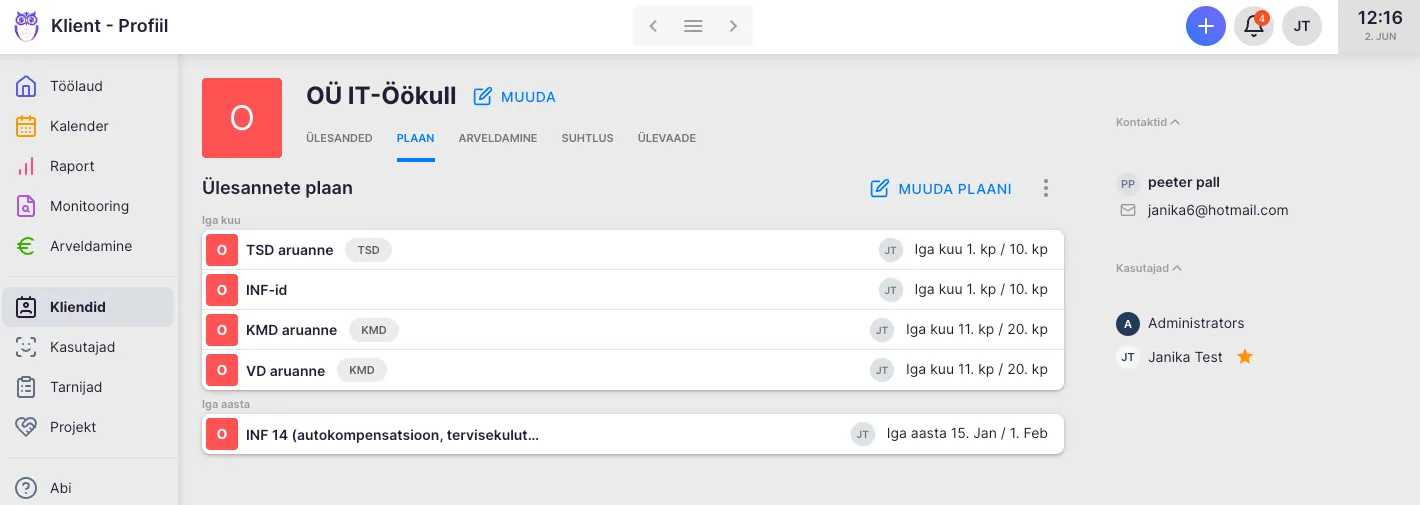Click the blue plus add button

(x=1205, y=26)
